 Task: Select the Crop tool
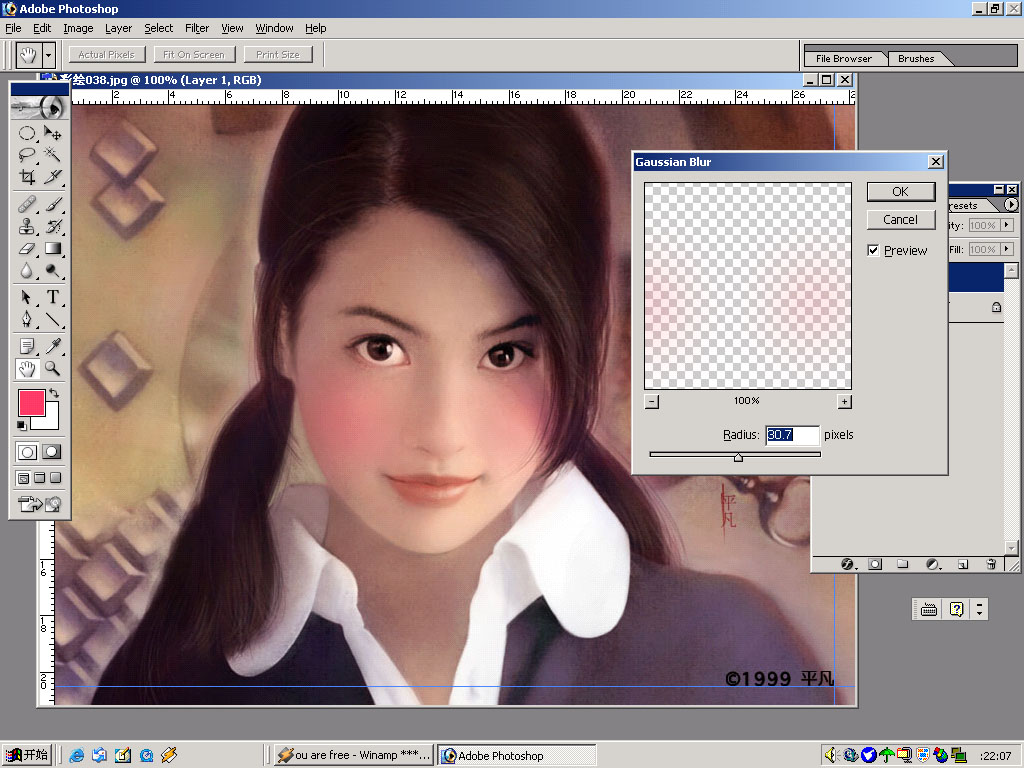27,176
